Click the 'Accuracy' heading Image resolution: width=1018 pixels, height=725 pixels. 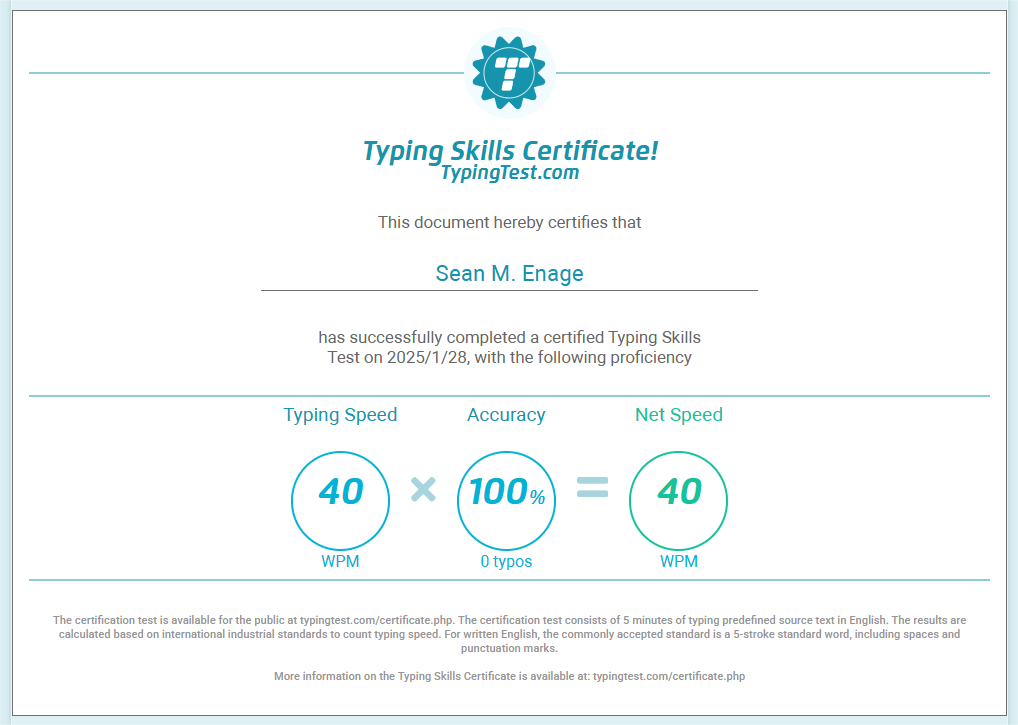pyautogui.click(x=506, y=415)
